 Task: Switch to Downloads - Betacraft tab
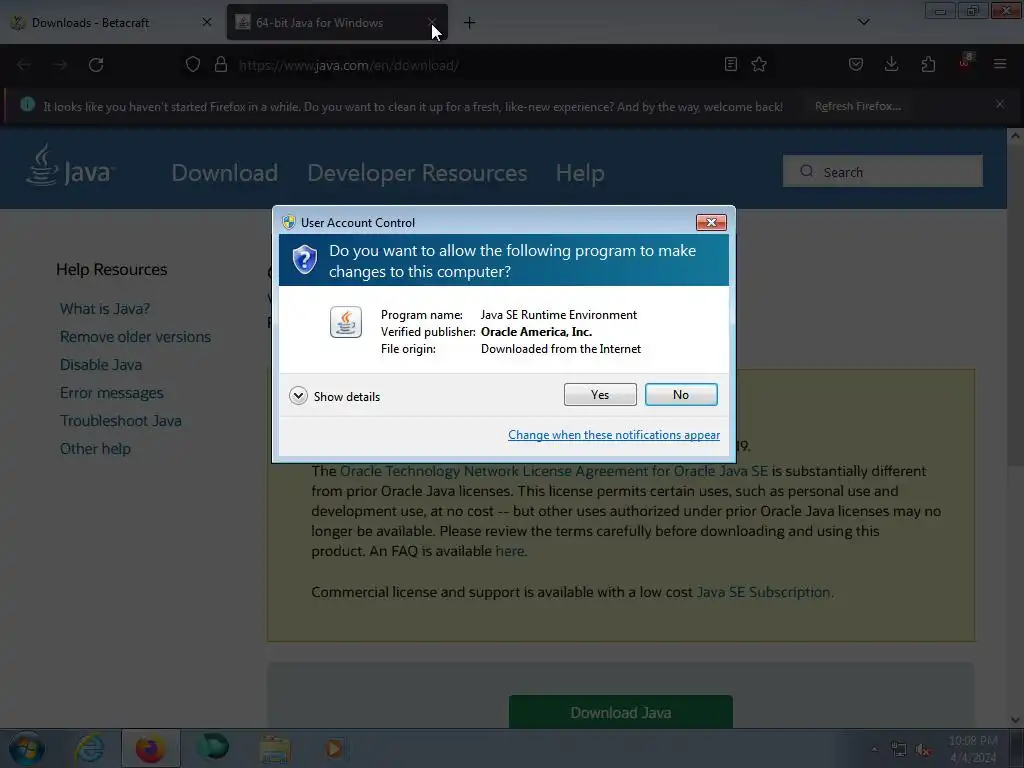tap(90, 23)
